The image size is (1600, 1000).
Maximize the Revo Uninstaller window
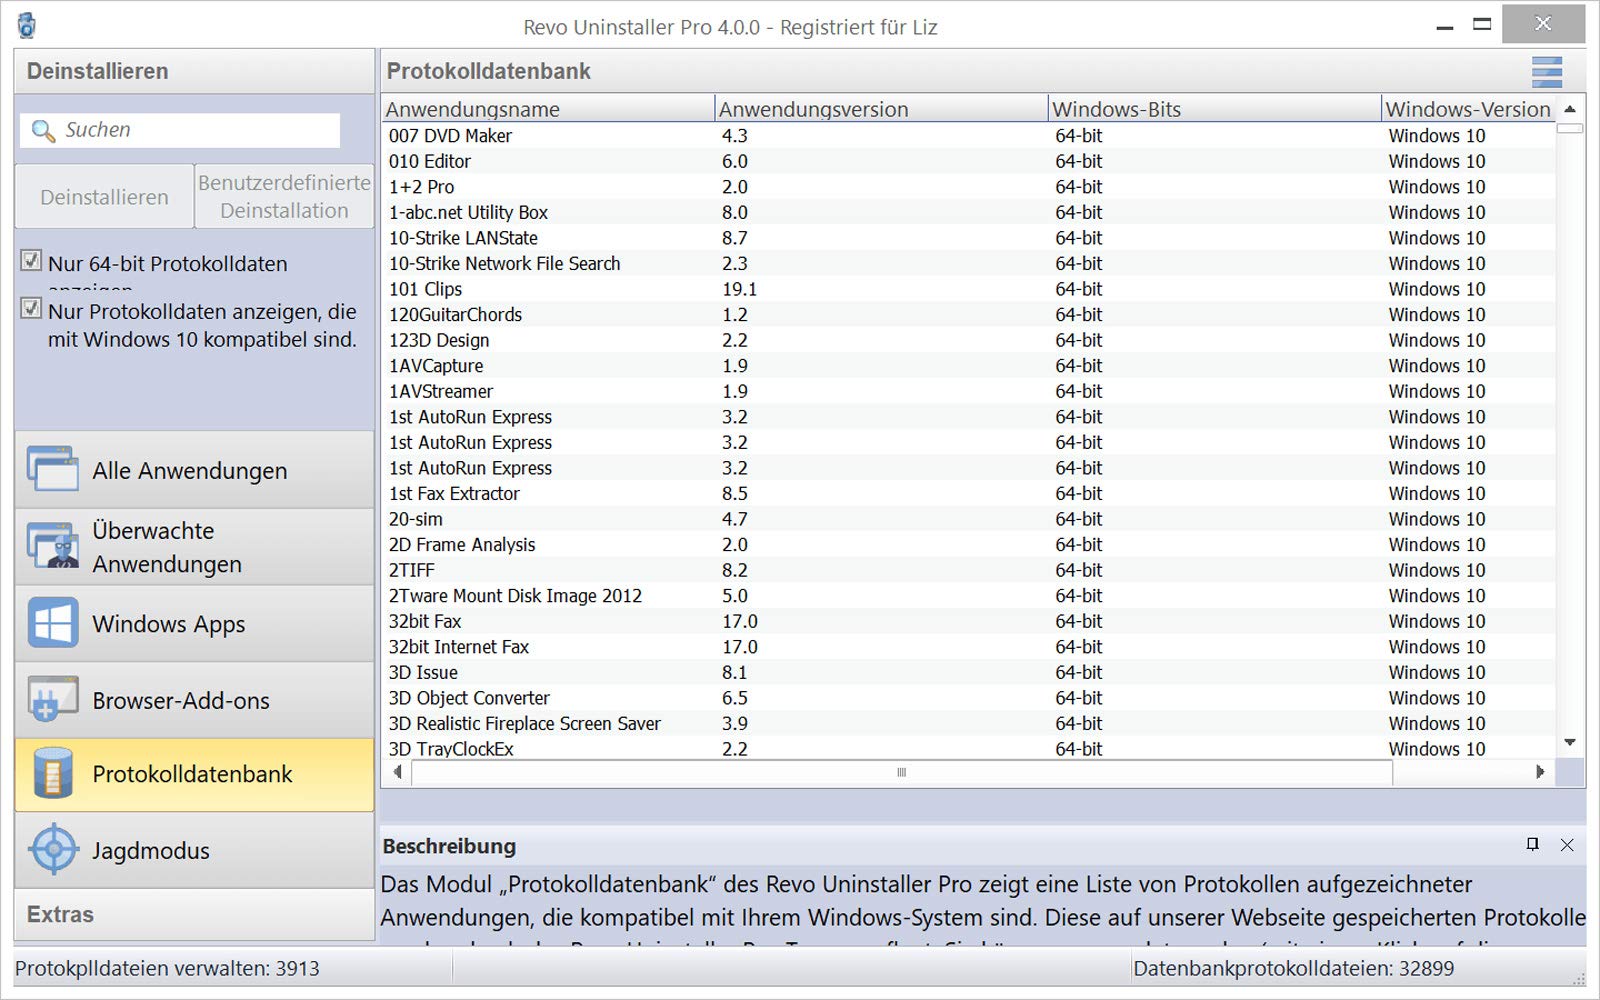1482,24
